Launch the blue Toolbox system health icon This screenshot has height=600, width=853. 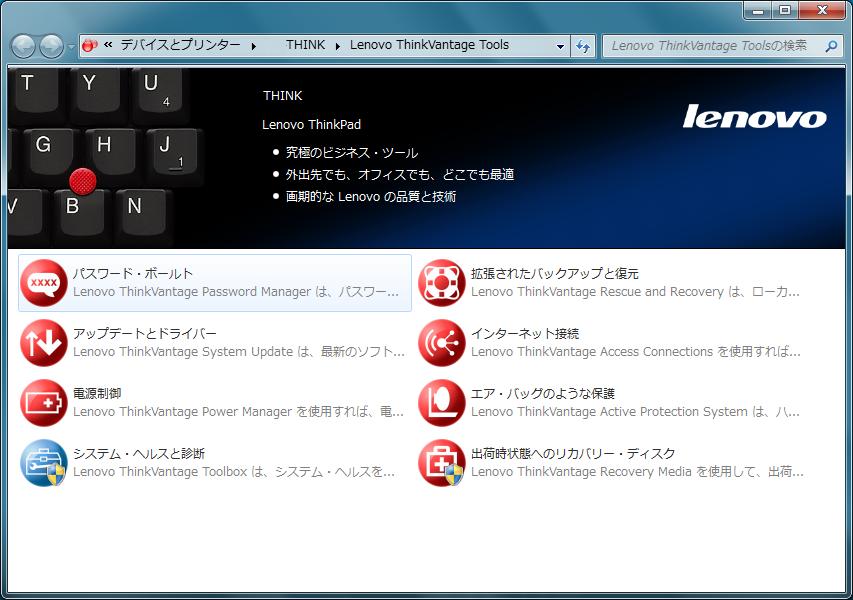(44, 463)
